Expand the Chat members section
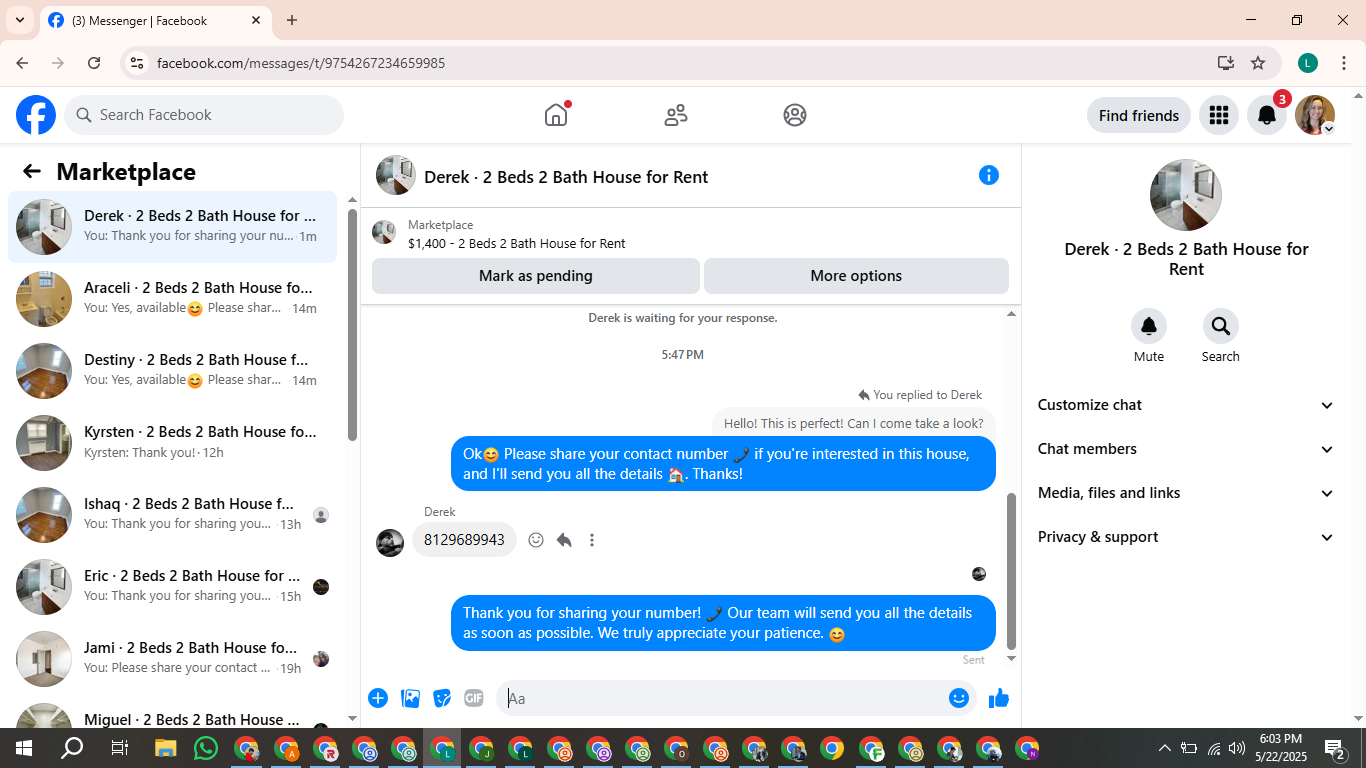Image resolution: width=1366 pixels, height=768 pixels. pyautogui.click(x=1186, y=449)
